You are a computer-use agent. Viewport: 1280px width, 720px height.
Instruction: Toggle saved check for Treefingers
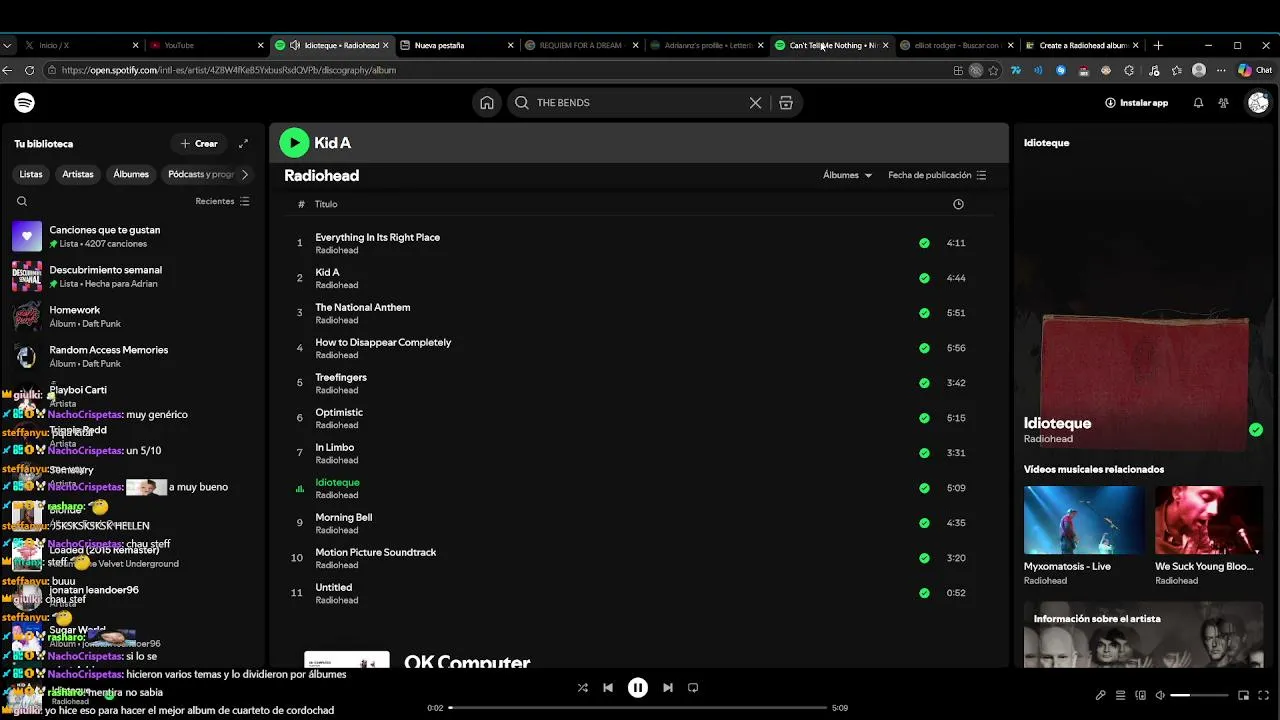tap(924, 383)
